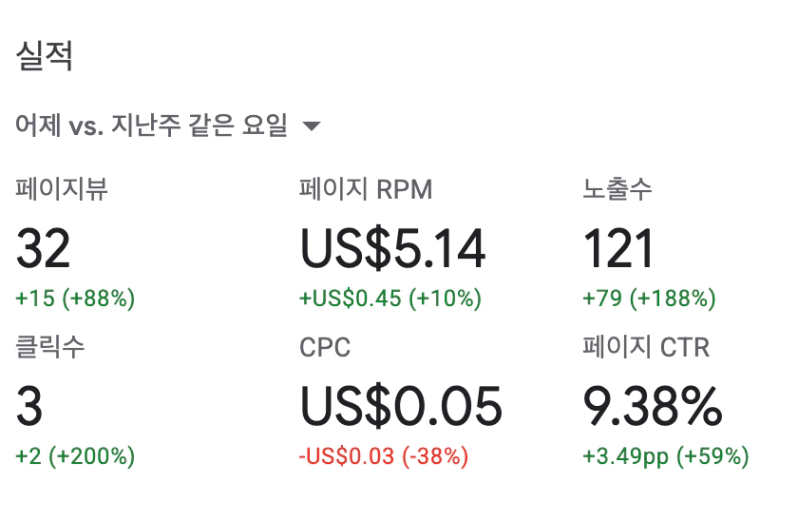Click the US$0.05 CPC value
Image resolution: width=798 pixels, height=521 pixels.
[x=401, y=407]
